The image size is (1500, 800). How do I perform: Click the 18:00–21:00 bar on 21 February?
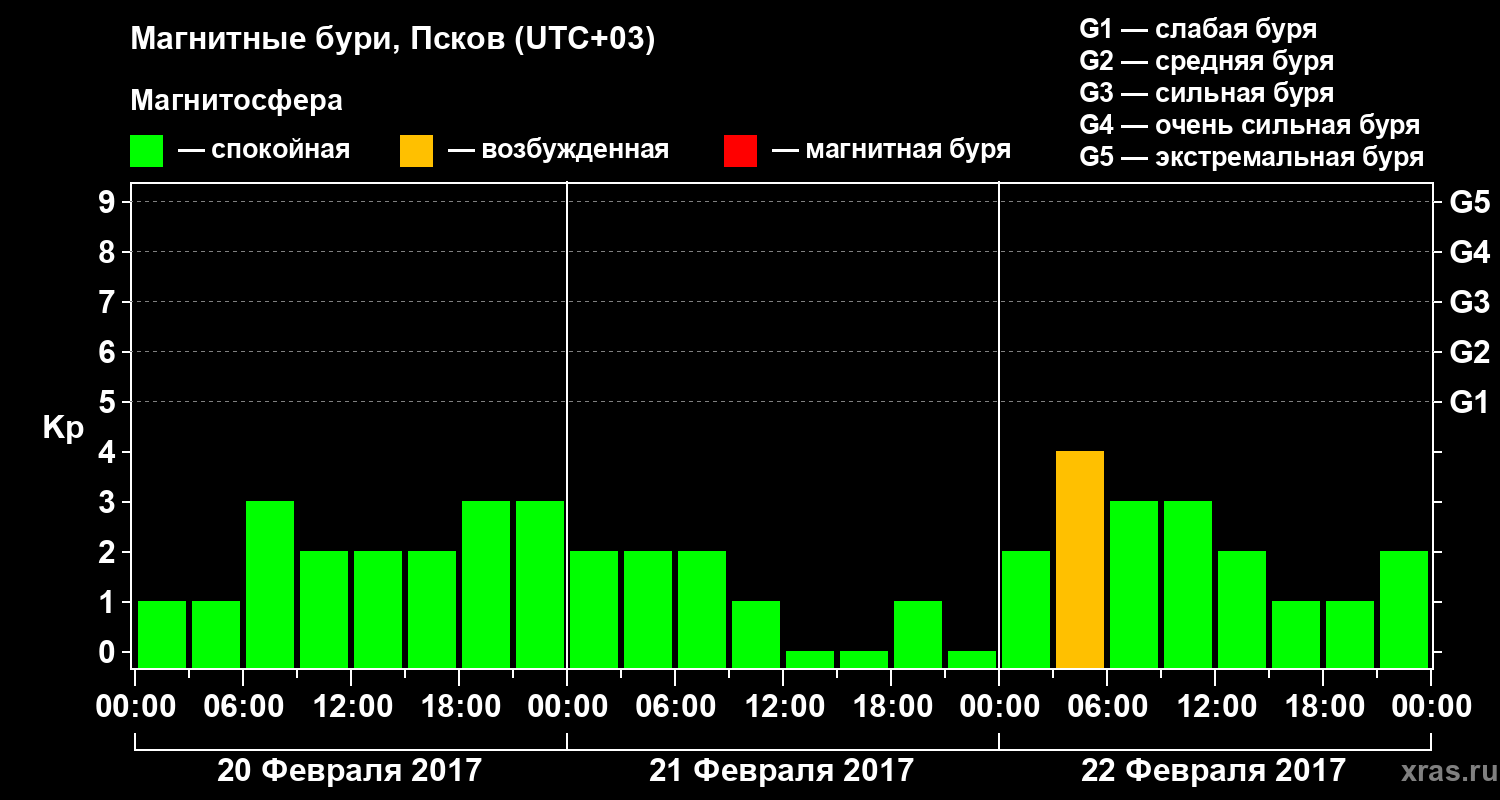(x=918, y=634)
